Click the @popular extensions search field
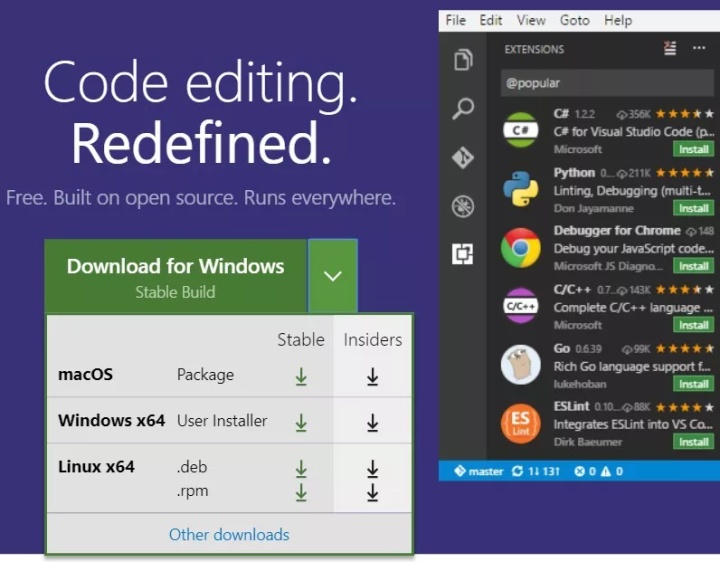The image size is (720, 562). pyautogui.click(x=607, y=83)
